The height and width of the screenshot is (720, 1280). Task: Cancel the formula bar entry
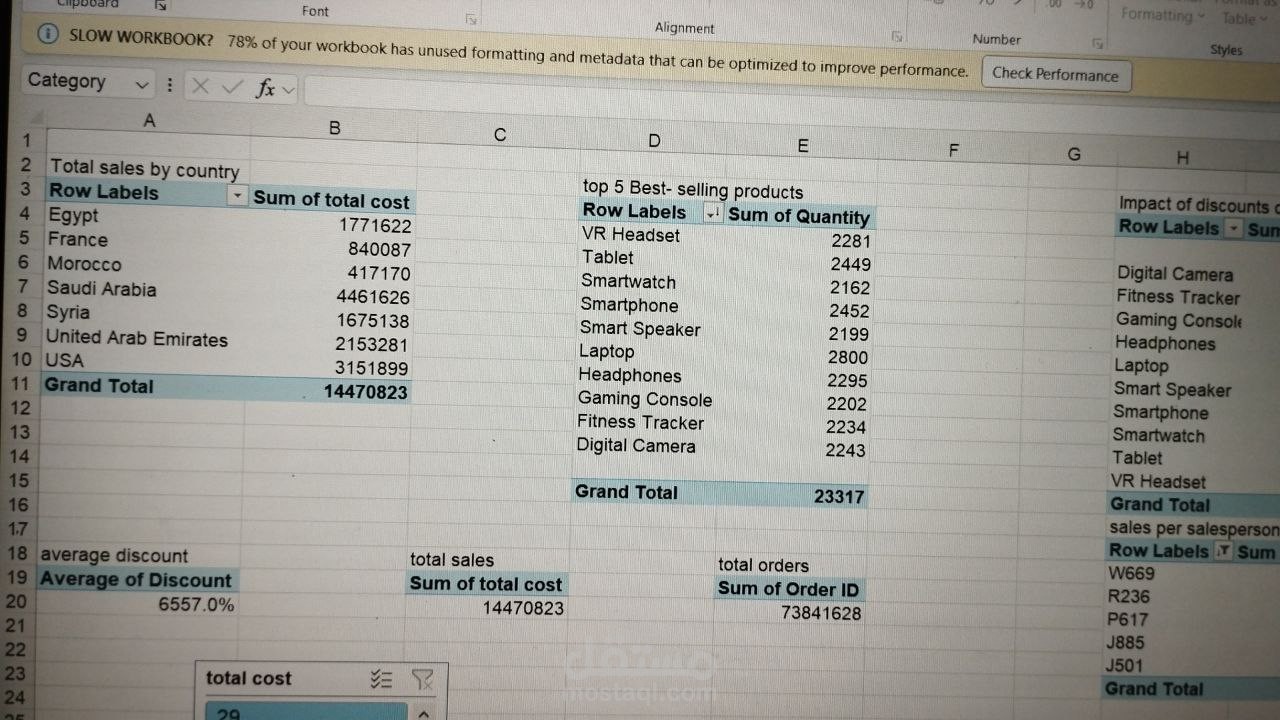(201, 86)
